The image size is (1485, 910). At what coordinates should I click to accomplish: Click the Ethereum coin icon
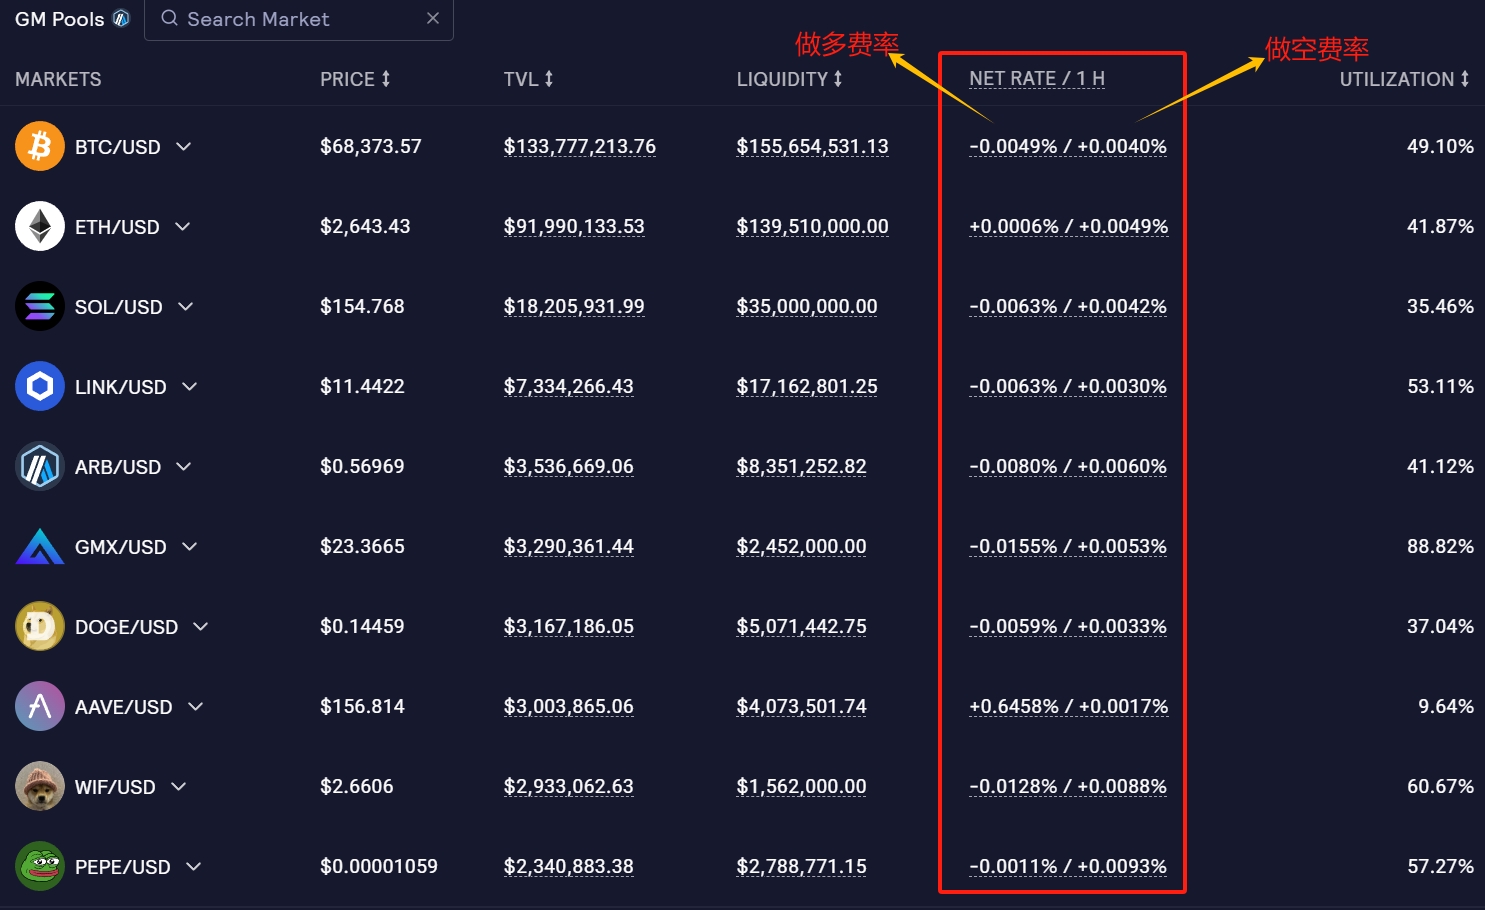40,226
